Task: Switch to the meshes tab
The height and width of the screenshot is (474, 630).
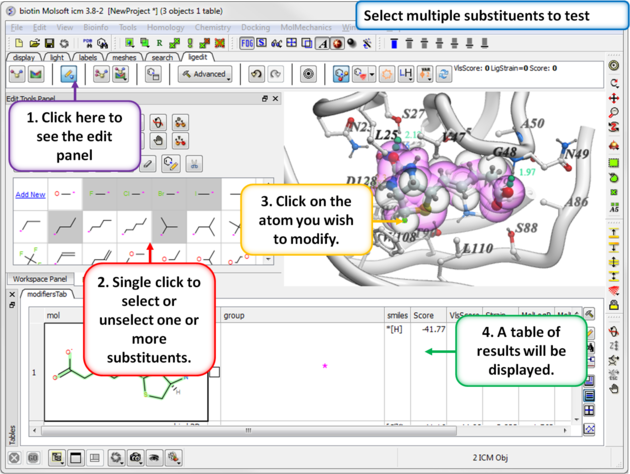Action: 124,58
